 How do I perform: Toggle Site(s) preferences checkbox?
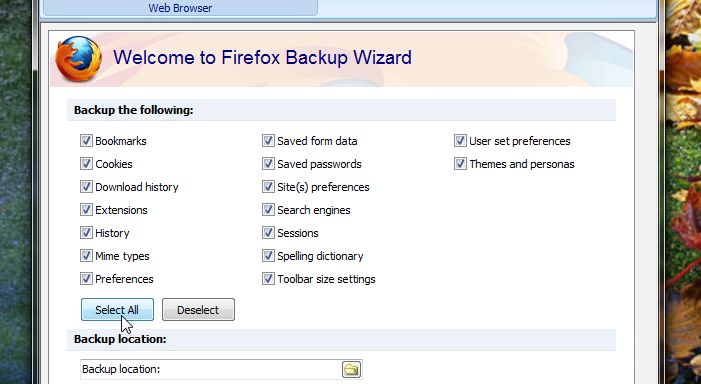click(x=268, y=187)
